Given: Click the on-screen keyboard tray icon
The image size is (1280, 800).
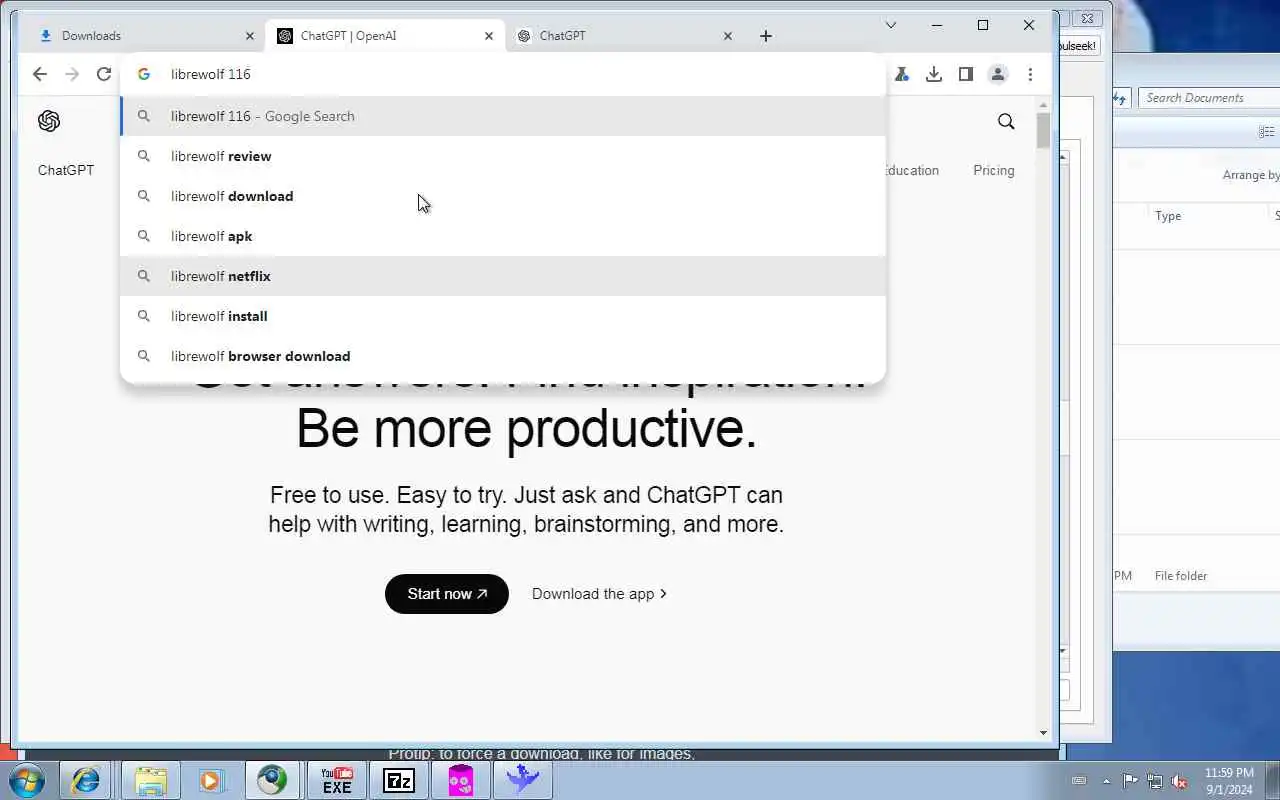Looking at the screenshot, I should [1079, 781].
